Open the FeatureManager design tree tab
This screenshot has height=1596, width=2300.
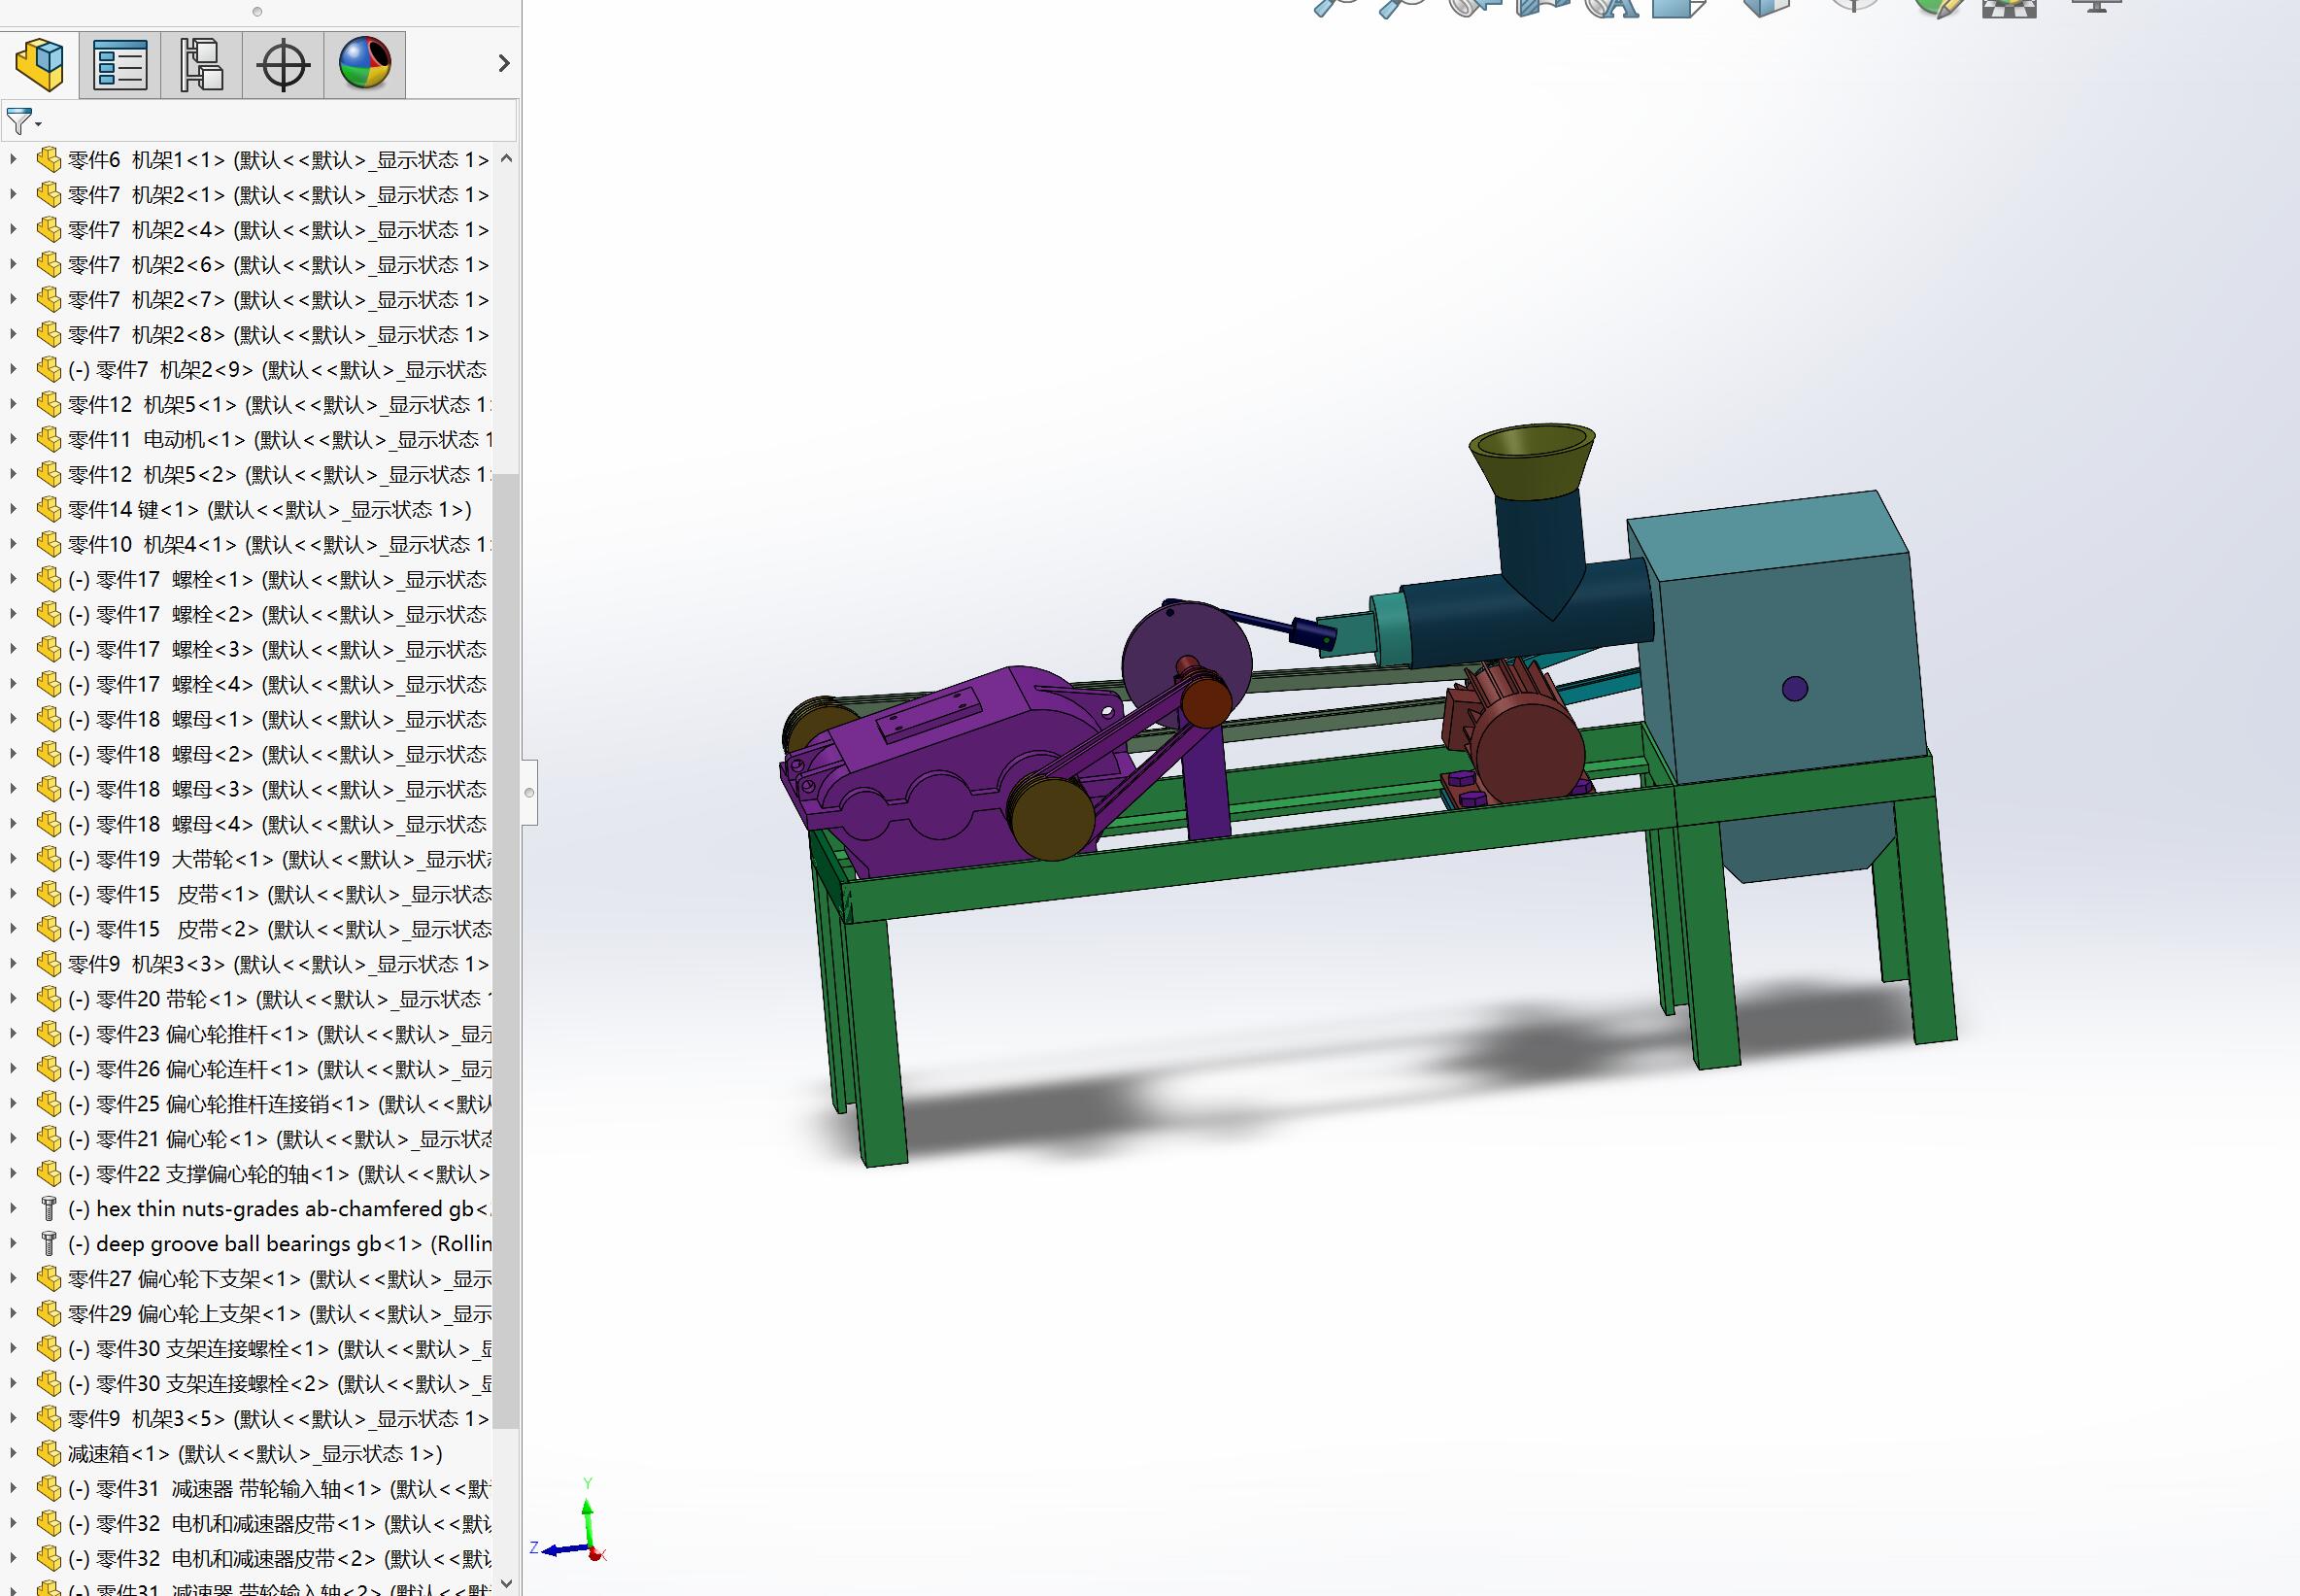point(38,63)
